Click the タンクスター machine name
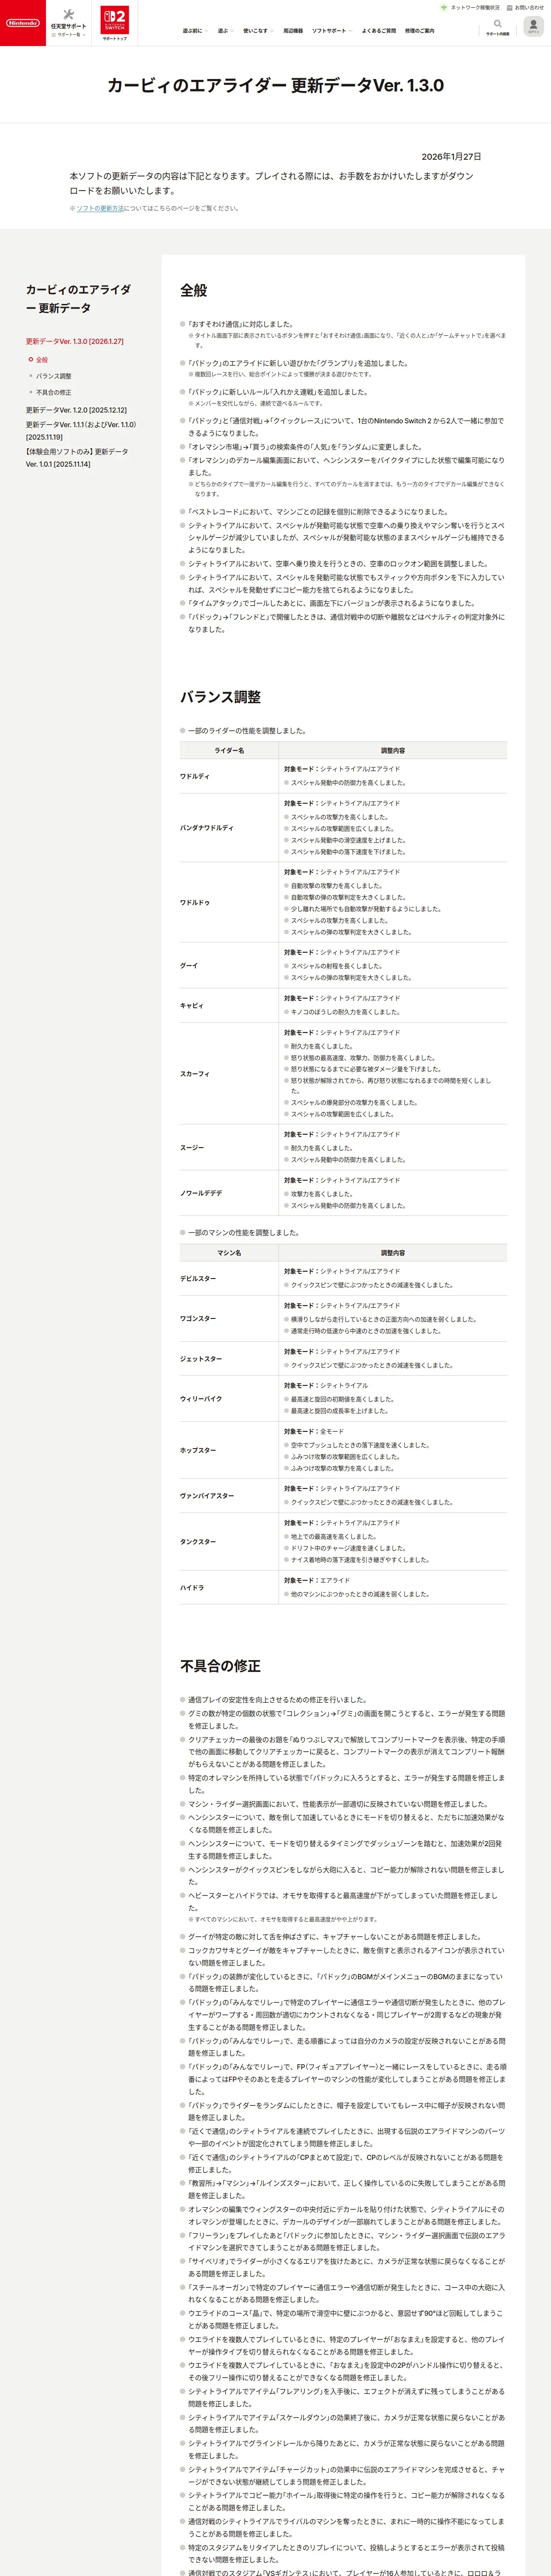The height and width of the screenshot is (2576, 551). coord(198,1542)
